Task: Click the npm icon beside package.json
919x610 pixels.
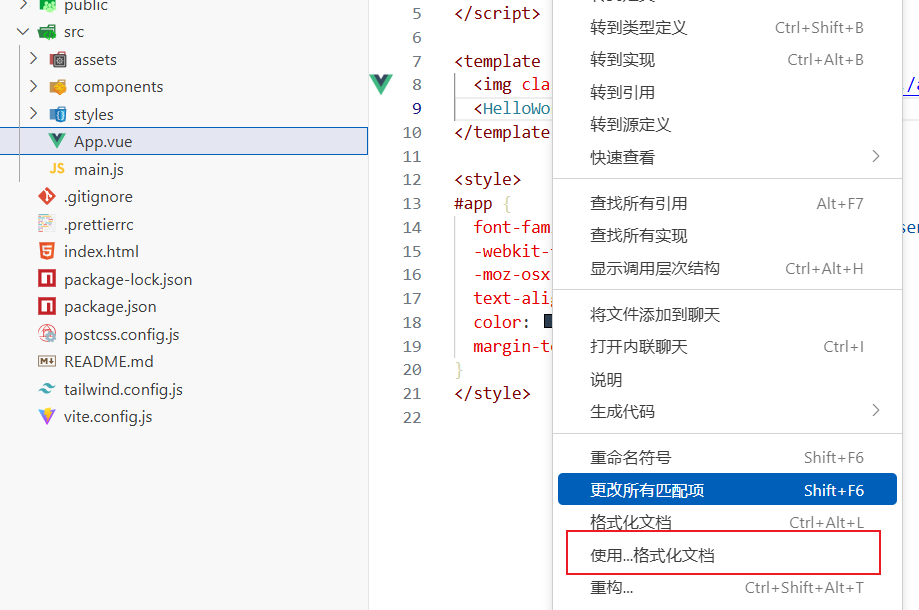Action: point(47,306)
